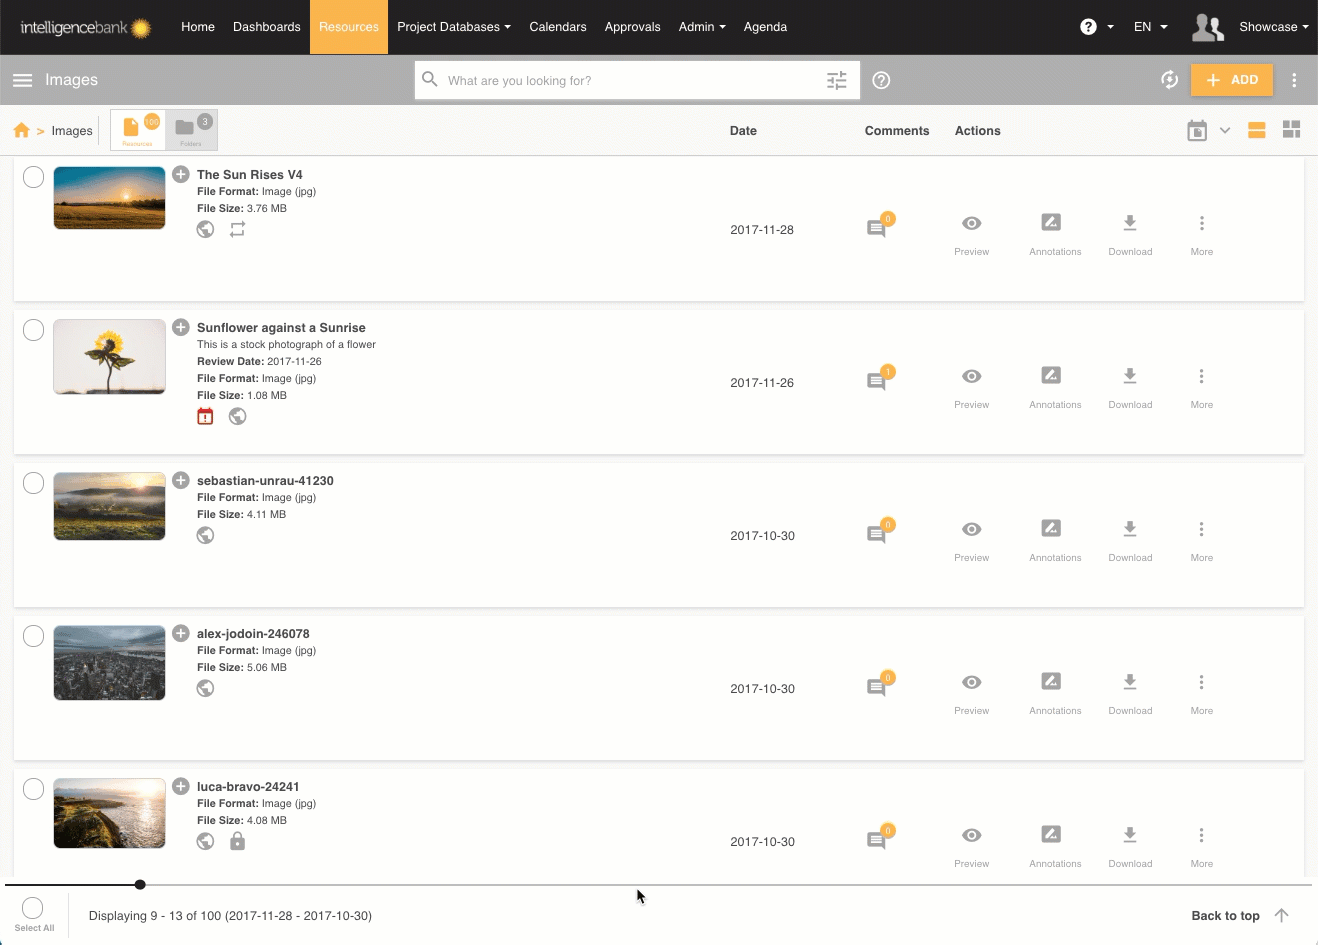Click the pagination slider handle

(x=140, y=884)
